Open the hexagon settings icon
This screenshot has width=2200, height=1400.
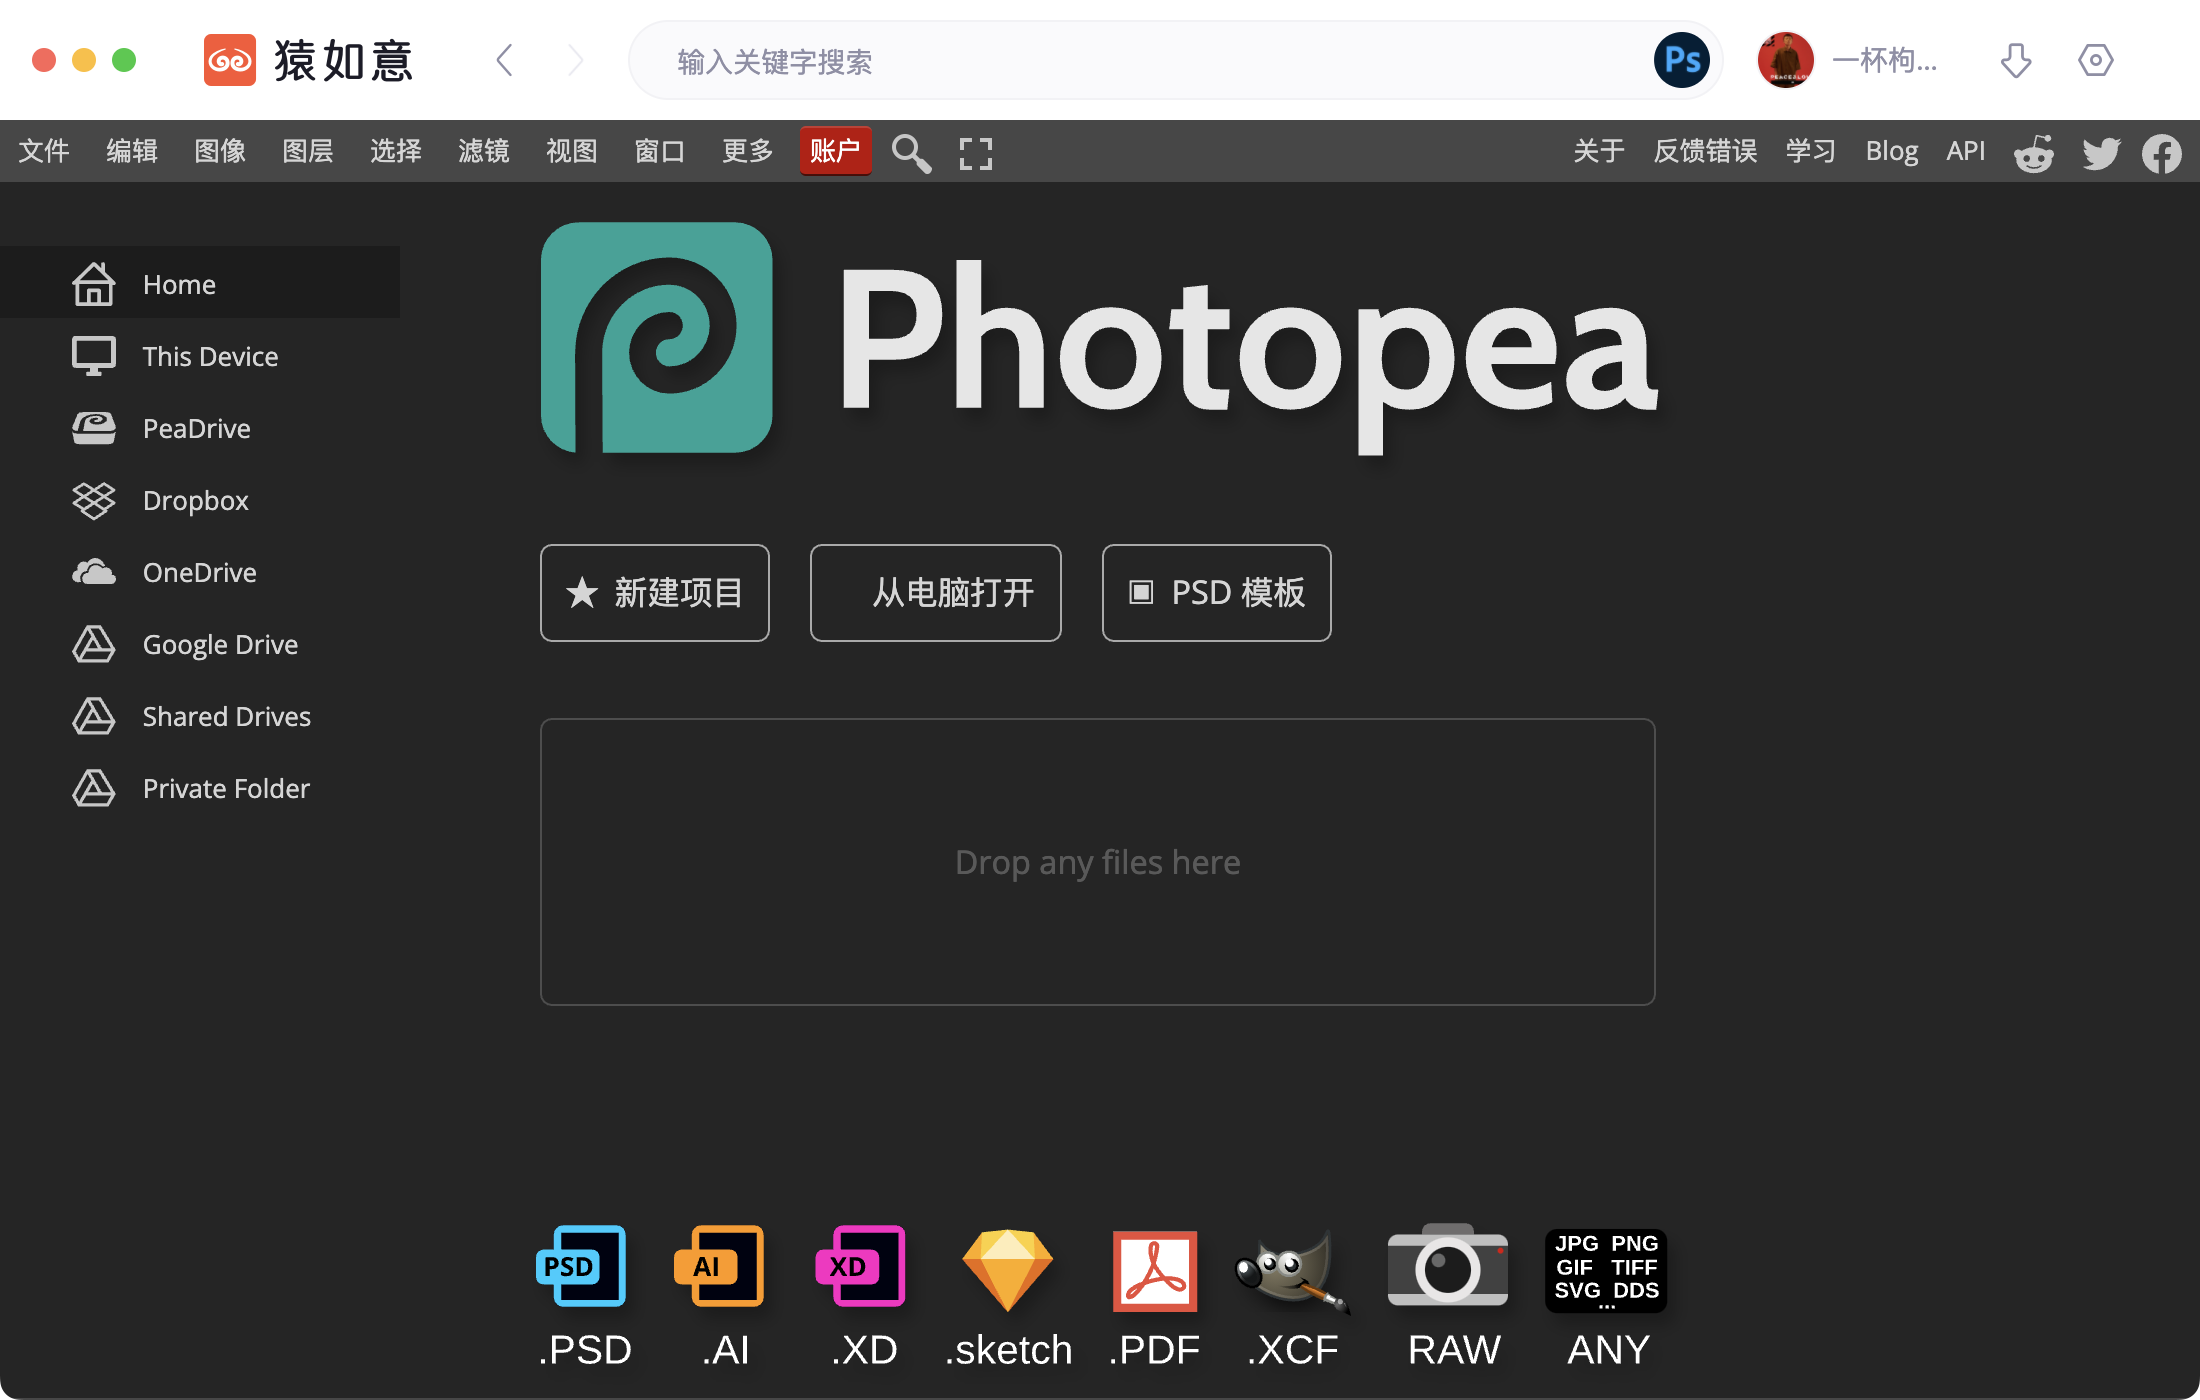2096,60
